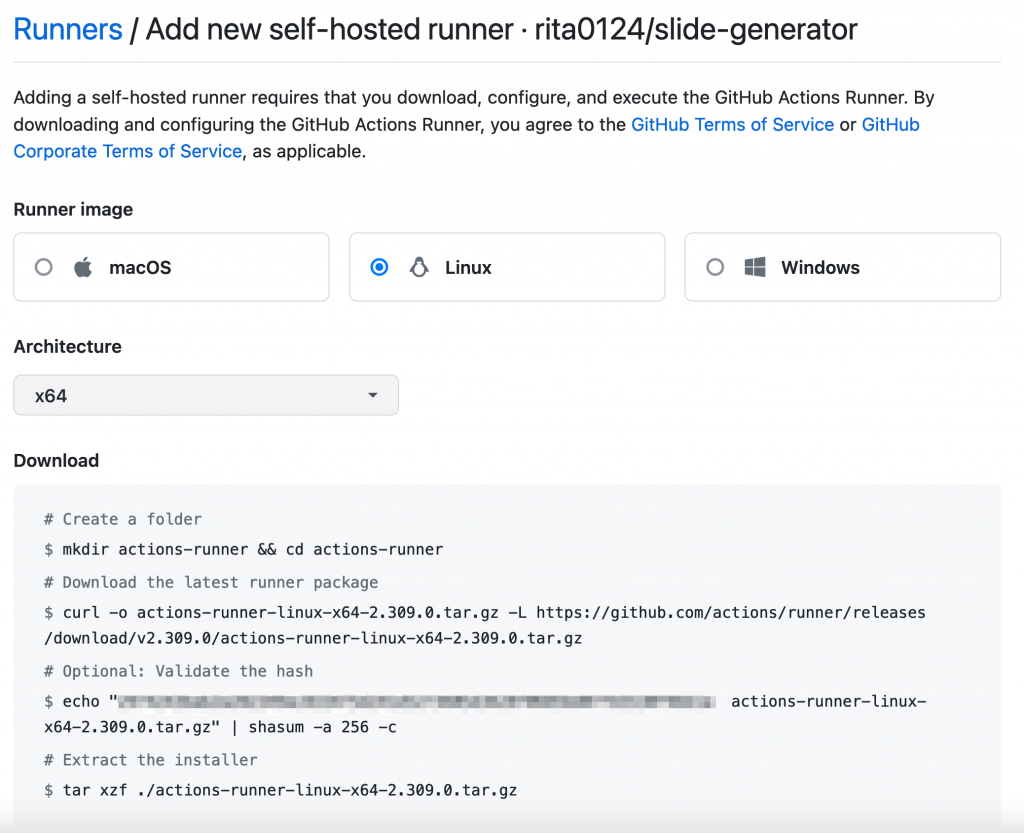Select the Linux radio button
The image size is (1024, 833).
click(379, 267)
